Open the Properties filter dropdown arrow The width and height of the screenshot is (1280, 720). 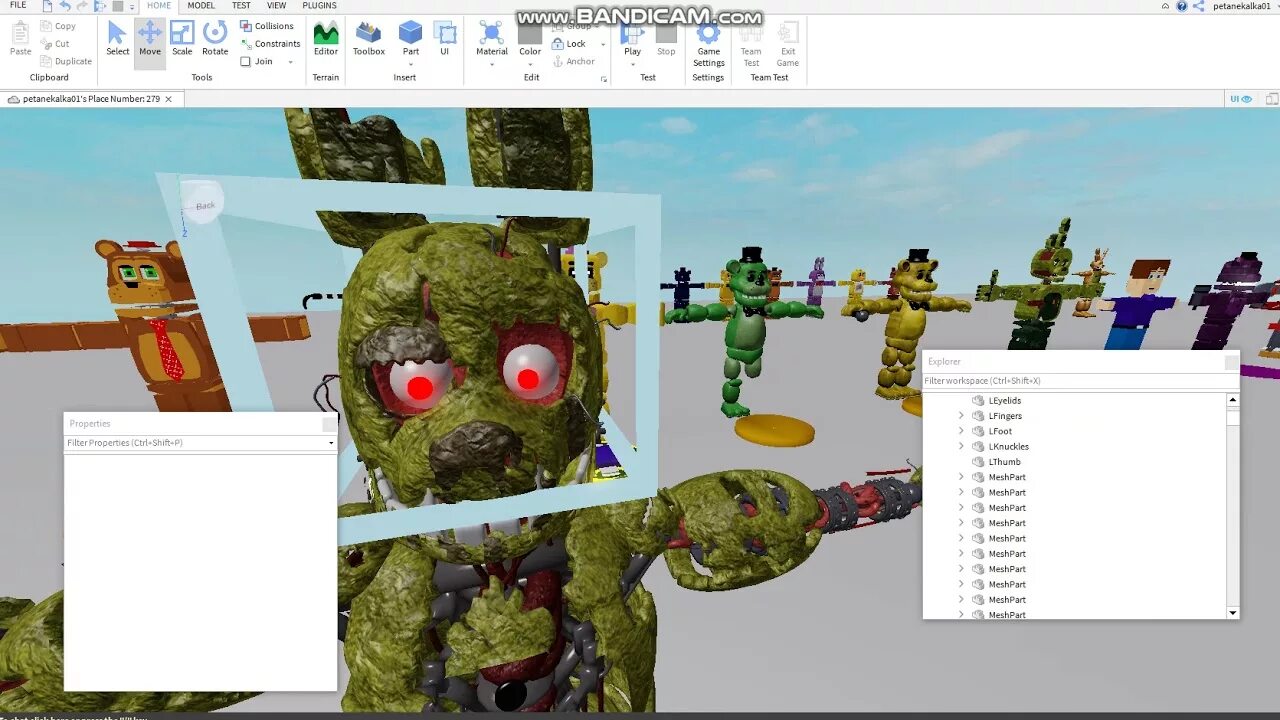tap(331, 443)
